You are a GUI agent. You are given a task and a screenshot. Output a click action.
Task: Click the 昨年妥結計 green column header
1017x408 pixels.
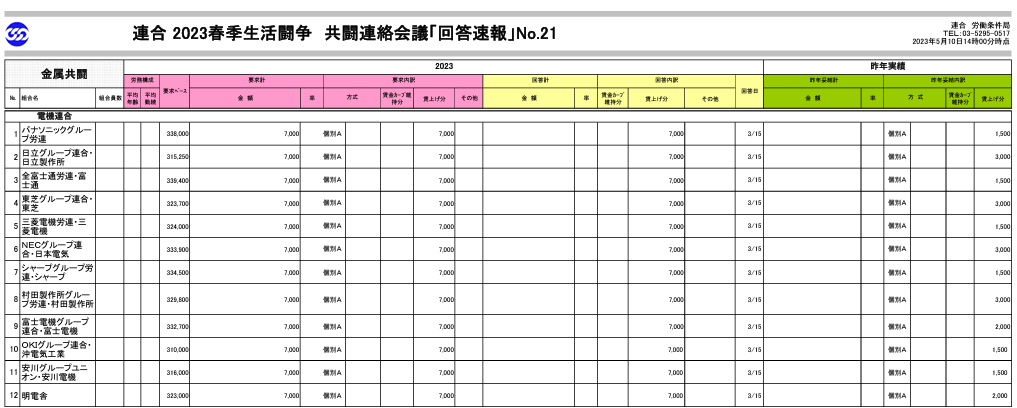click(x=823, y=80)
